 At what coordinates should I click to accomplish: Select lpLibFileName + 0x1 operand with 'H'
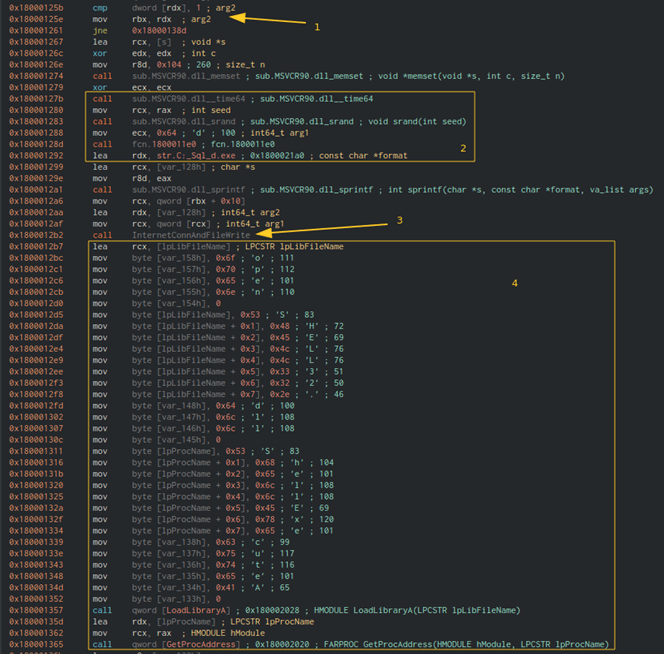click(208, 326)
